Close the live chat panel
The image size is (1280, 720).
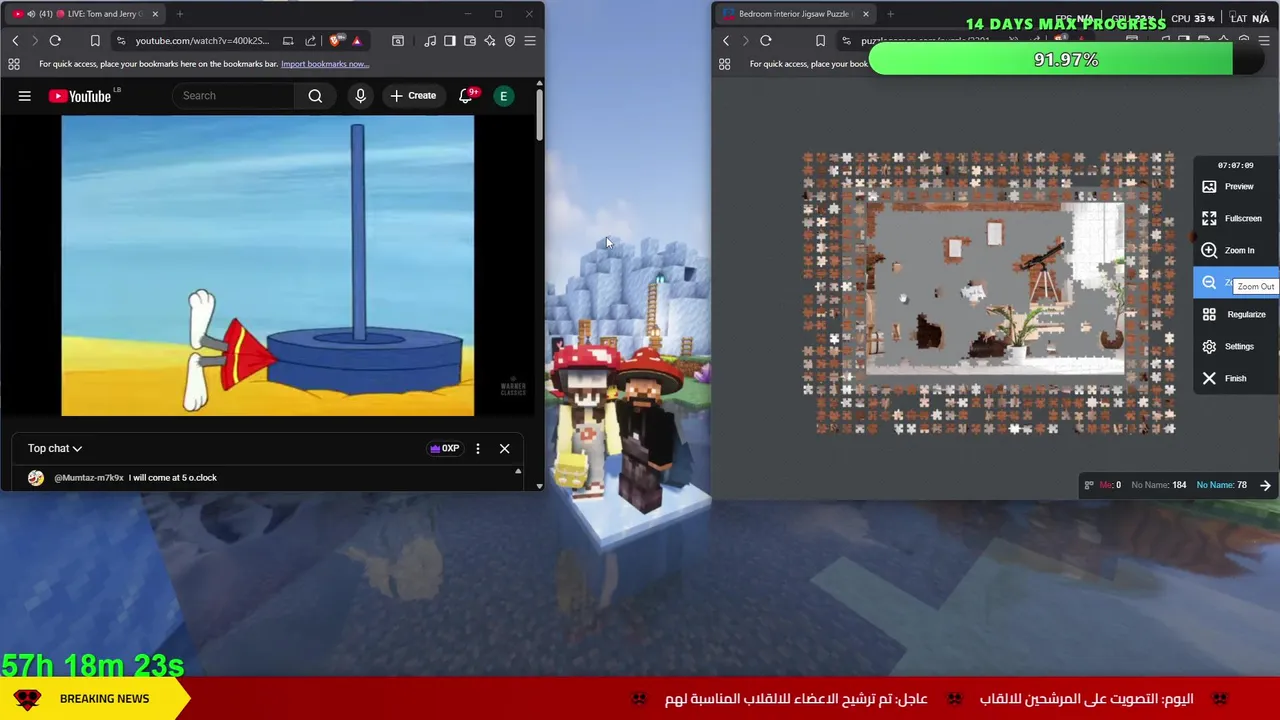click(x=504, y=449)
